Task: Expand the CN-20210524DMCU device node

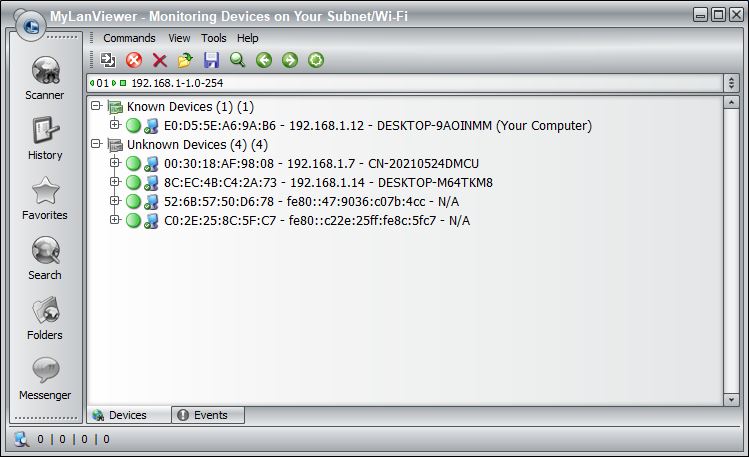Action: (x=115, y=162)
